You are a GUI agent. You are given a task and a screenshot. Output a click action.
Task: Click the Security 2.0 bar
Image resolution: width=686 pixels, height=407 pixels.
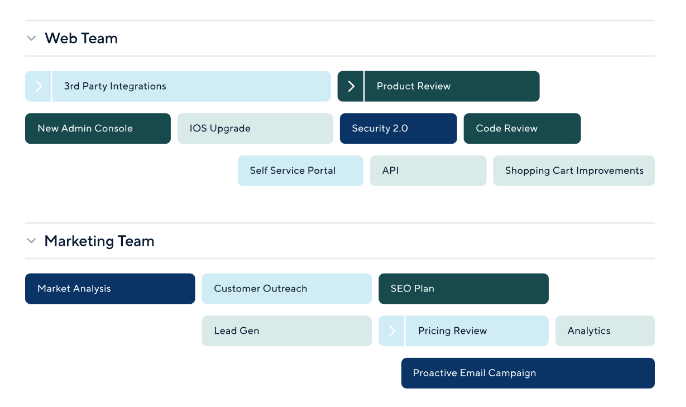pyautogui.click(x=398, y=129)
